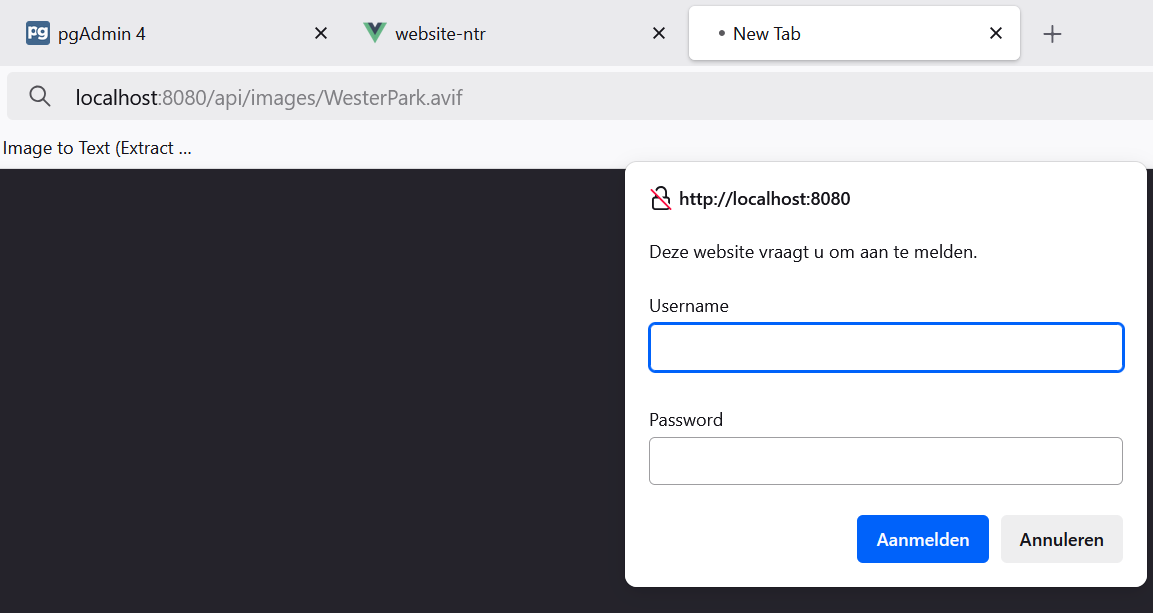Switch to the pgAdmin 4 tab
The image size is (1153, 613).
coord(160,34)
